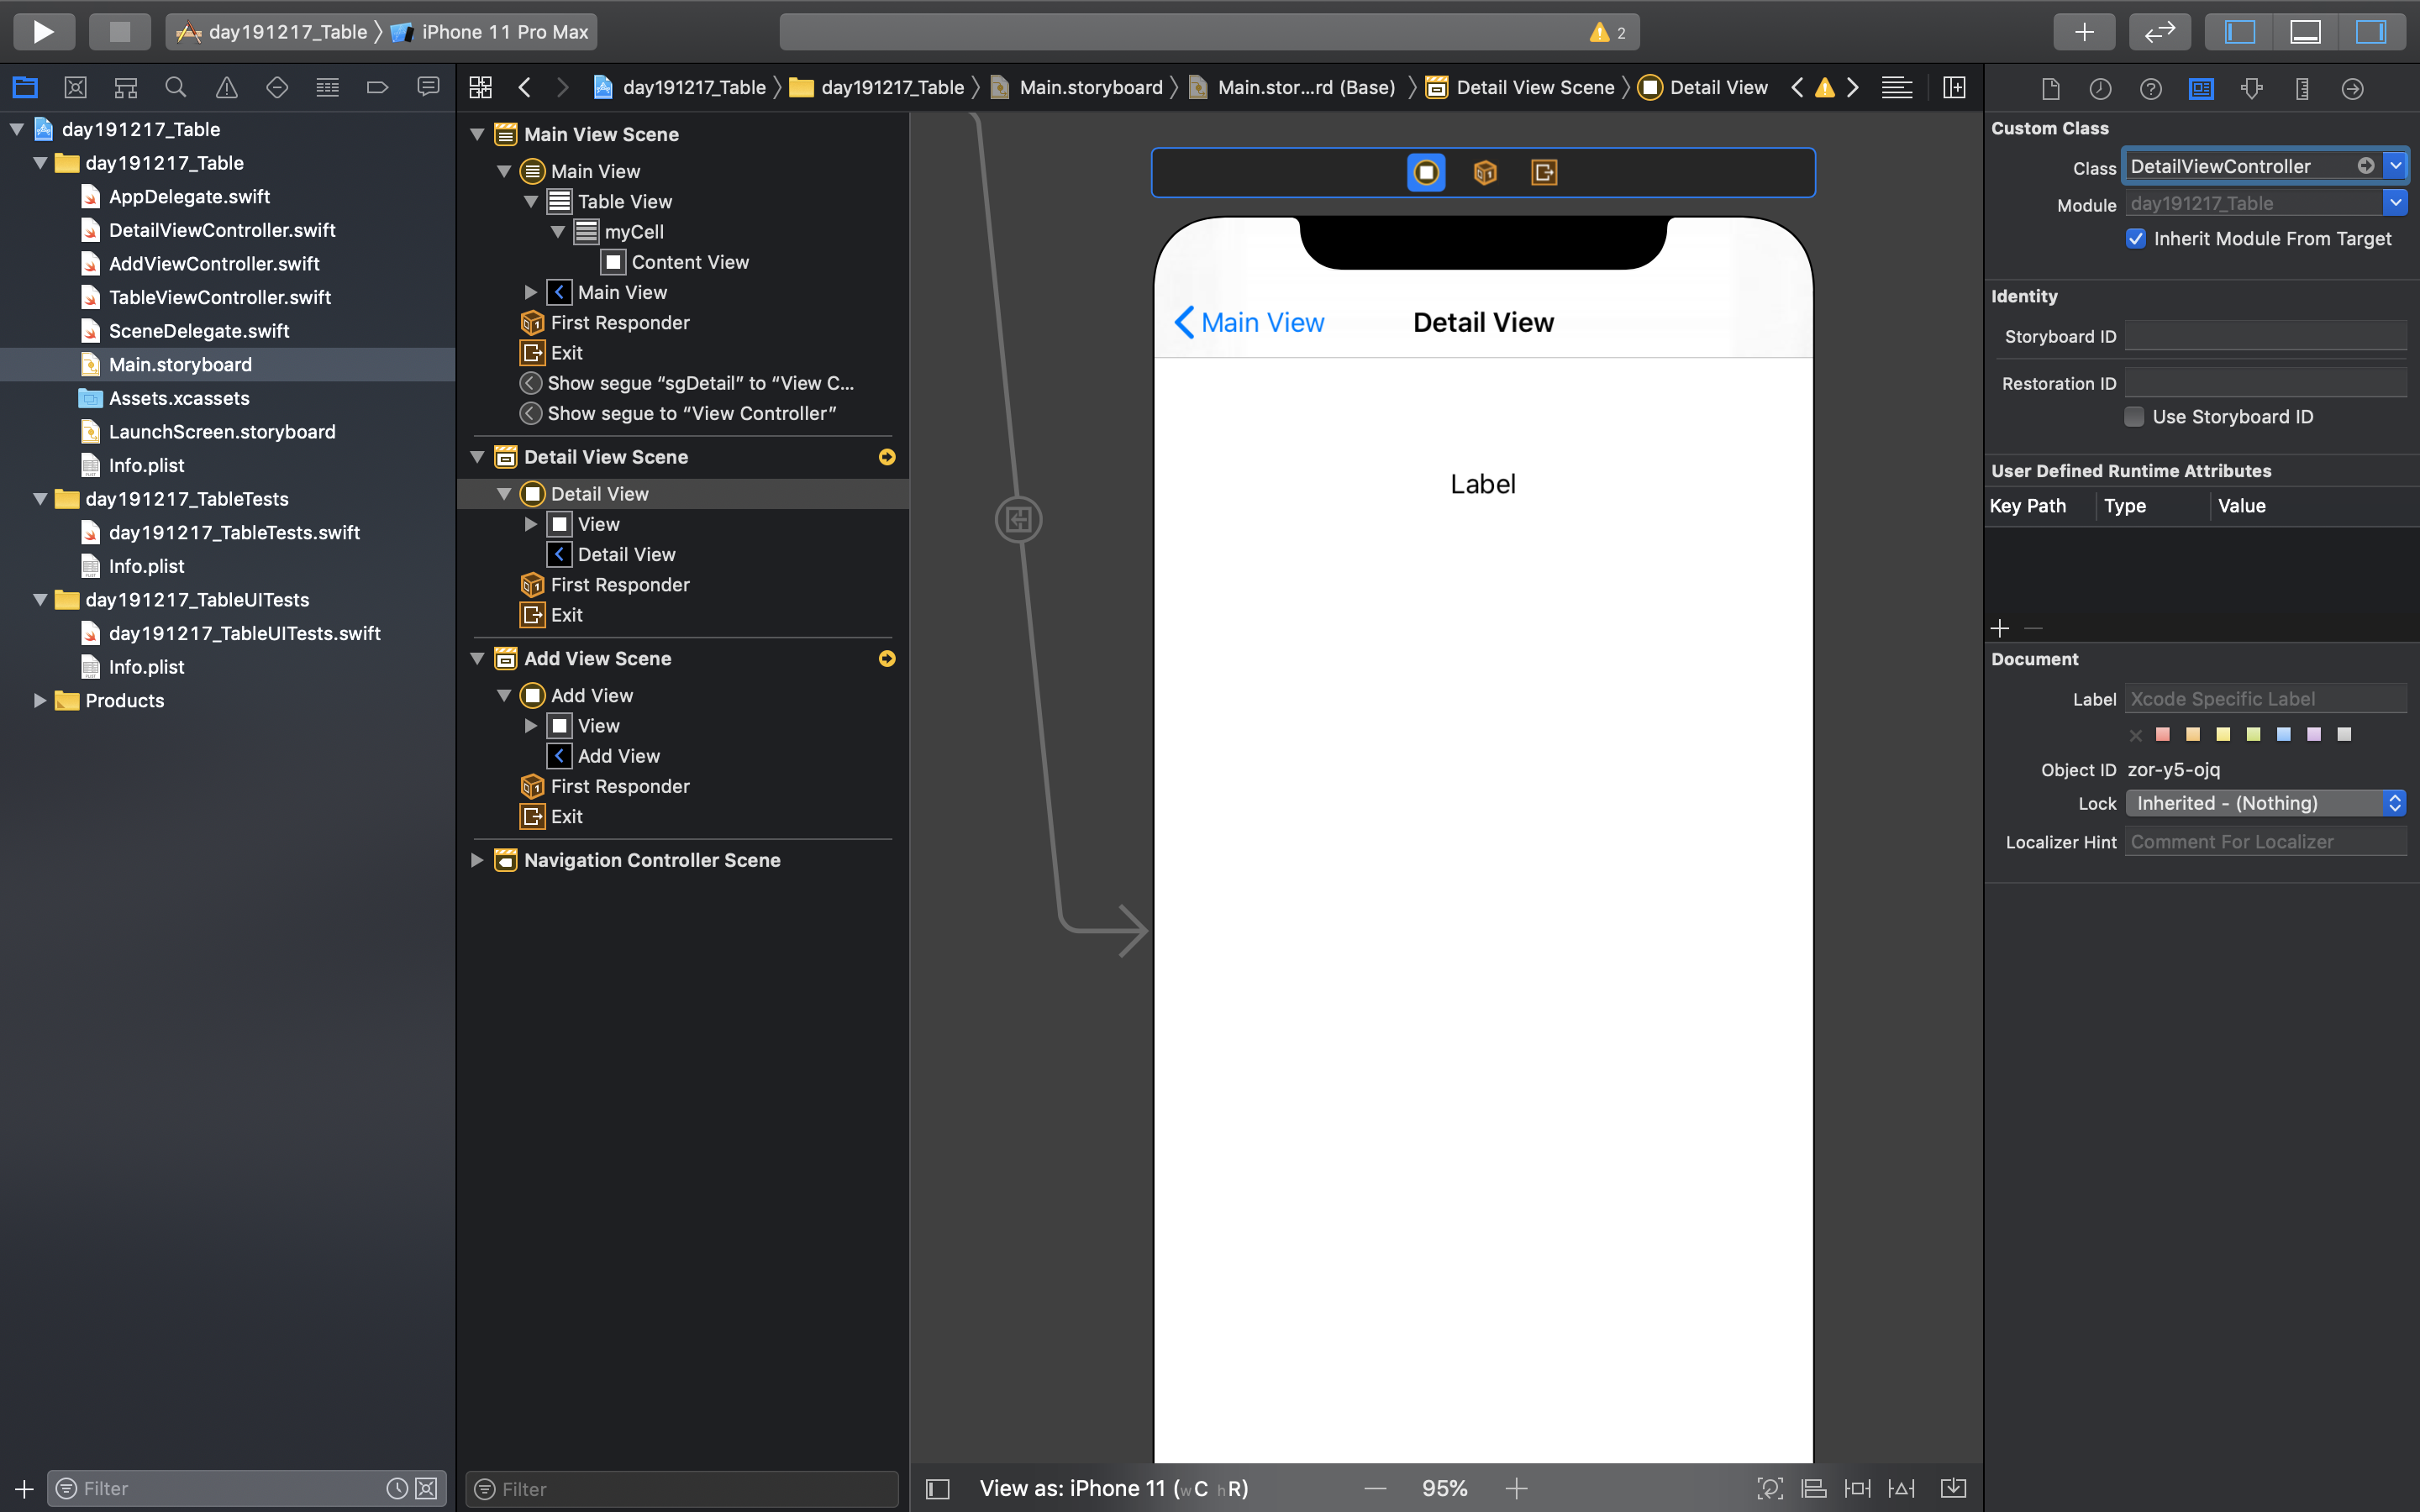Open the Class dropdown arrow

pos(2395,166)
